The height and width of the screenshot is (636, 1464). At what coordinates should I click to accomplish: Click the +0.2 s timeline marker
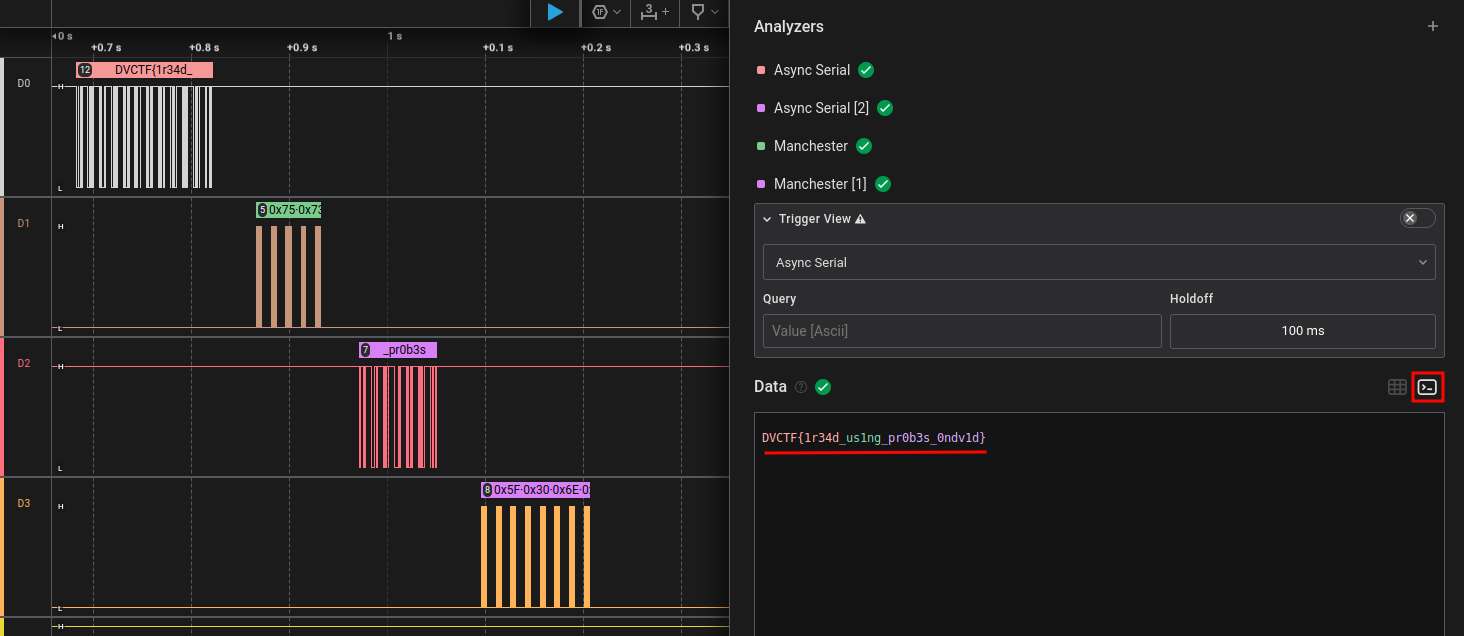coord(596,47)
